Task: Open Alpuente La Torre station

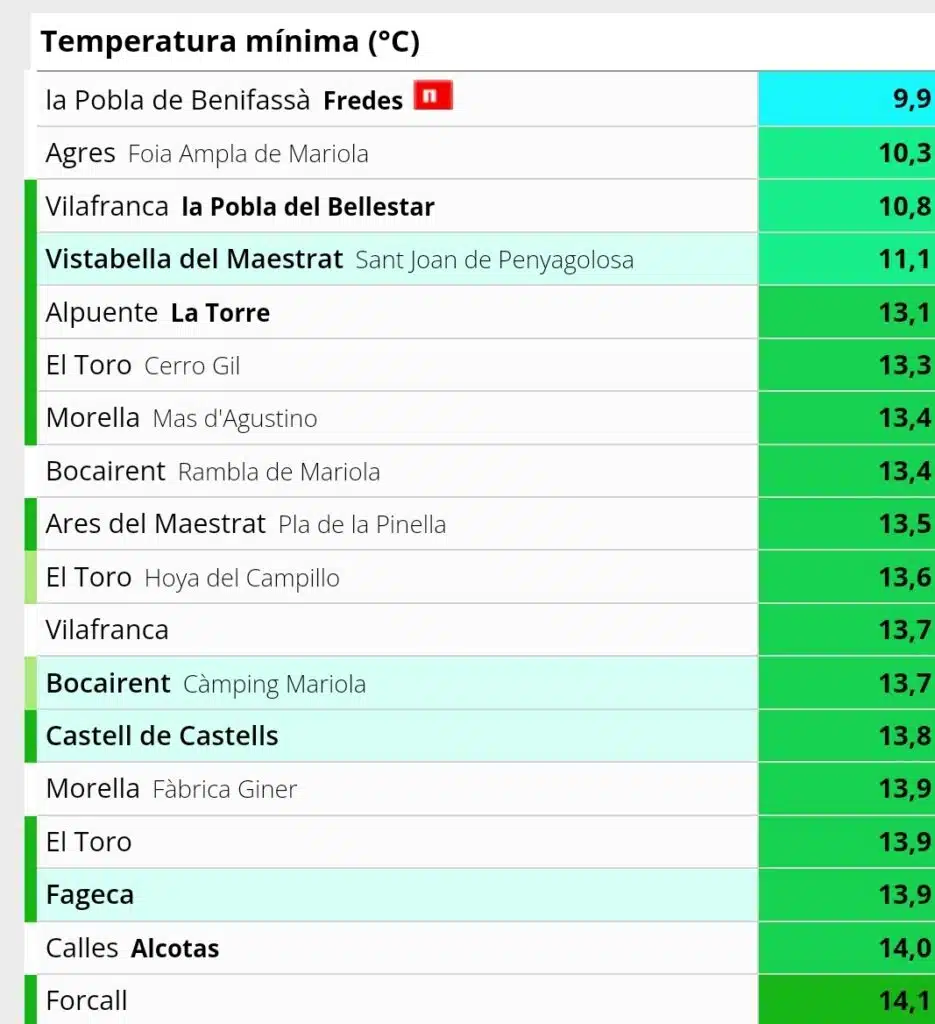Action: pyautogui.click(x=397, y=312)
